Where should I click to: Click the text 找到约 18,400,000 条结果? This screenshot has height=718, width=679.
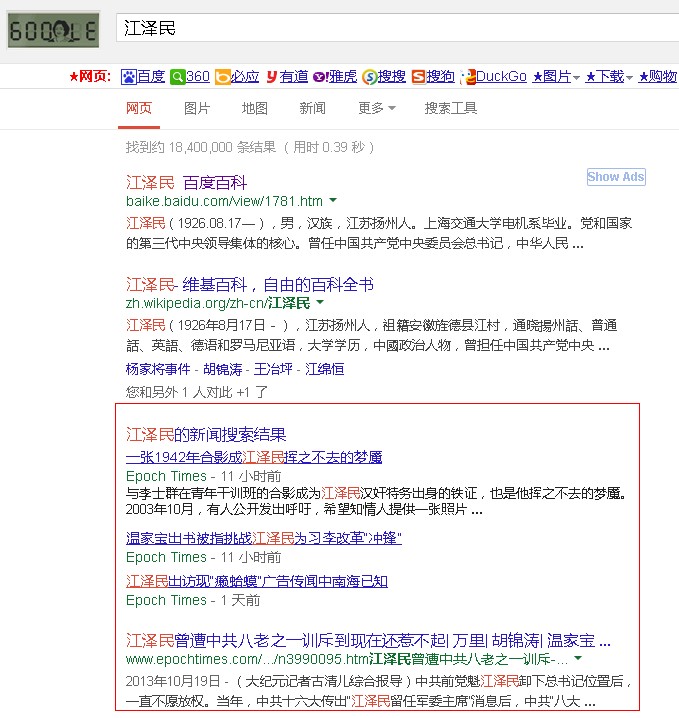pyautogui.click(x=201, y=147)
